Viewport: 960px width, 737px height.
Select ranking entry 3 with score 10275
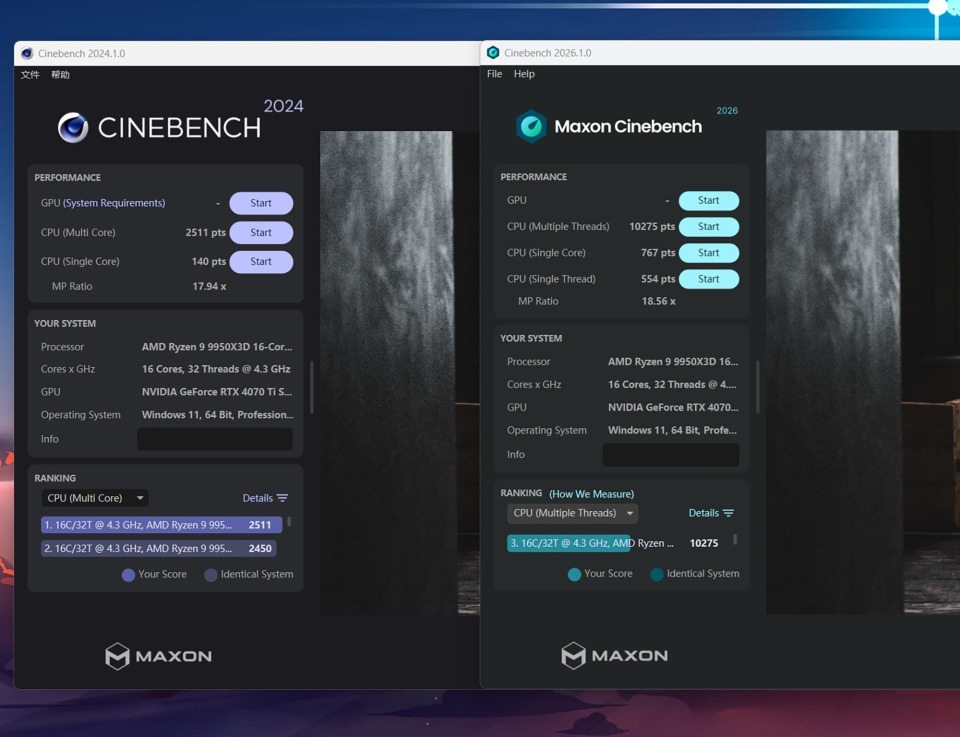click(x=615, y=543)
